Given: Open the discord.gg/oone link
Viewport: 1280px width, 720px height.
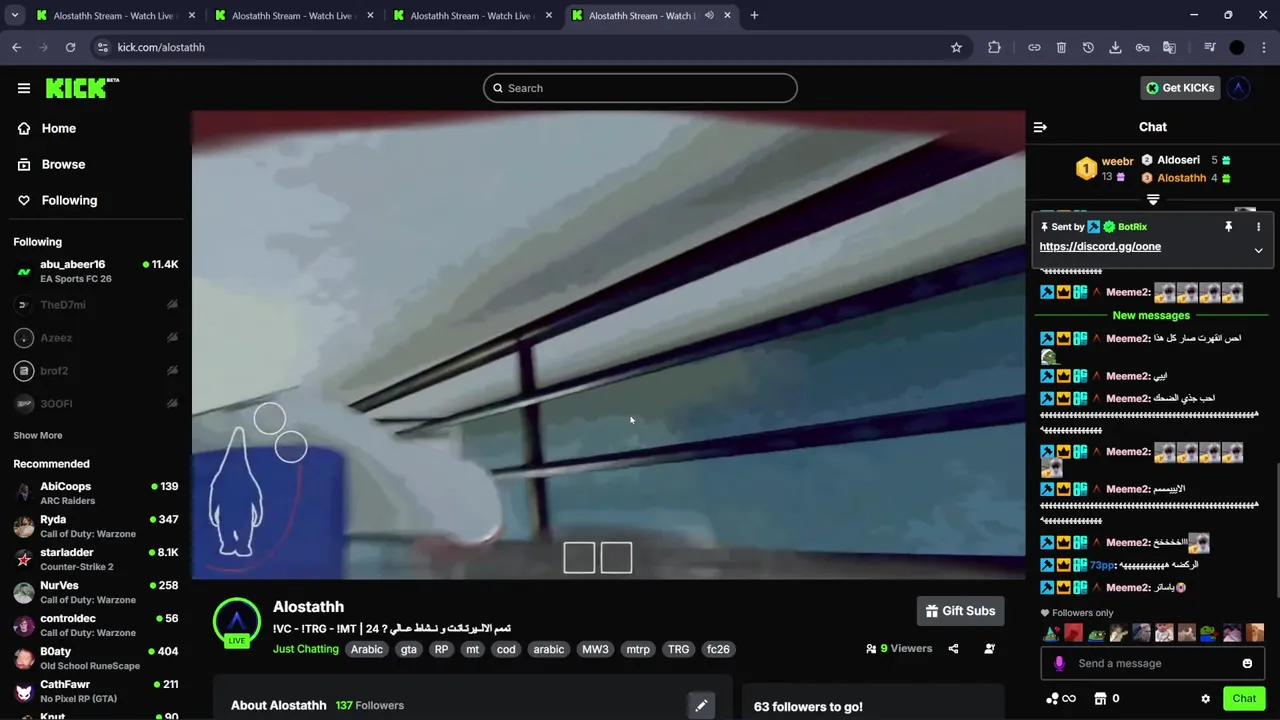Looking at the screenshot, I should pyautogui.click(x=1100, y=246).
